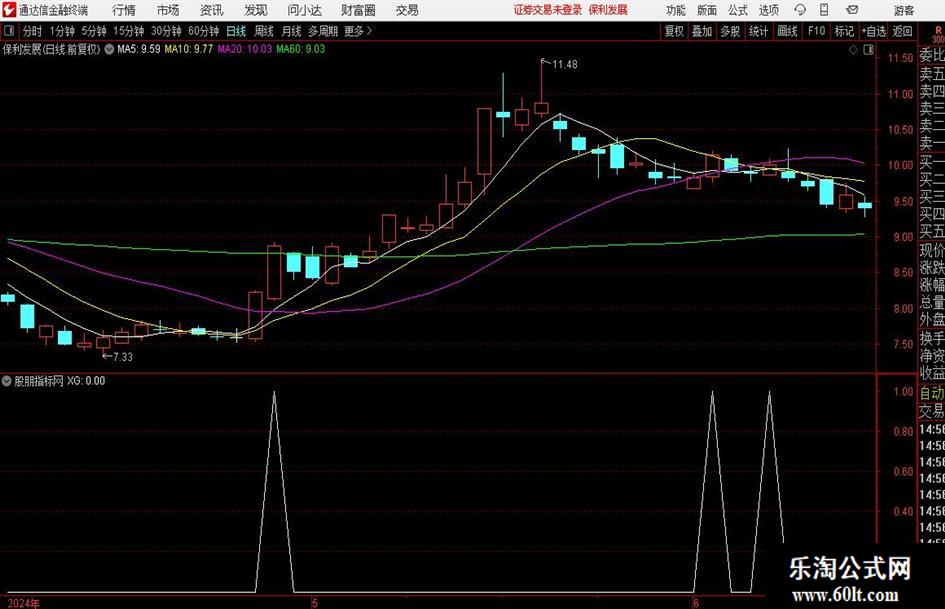
Task: Open the 版面 menu
Action: click(x=706, y=10)
